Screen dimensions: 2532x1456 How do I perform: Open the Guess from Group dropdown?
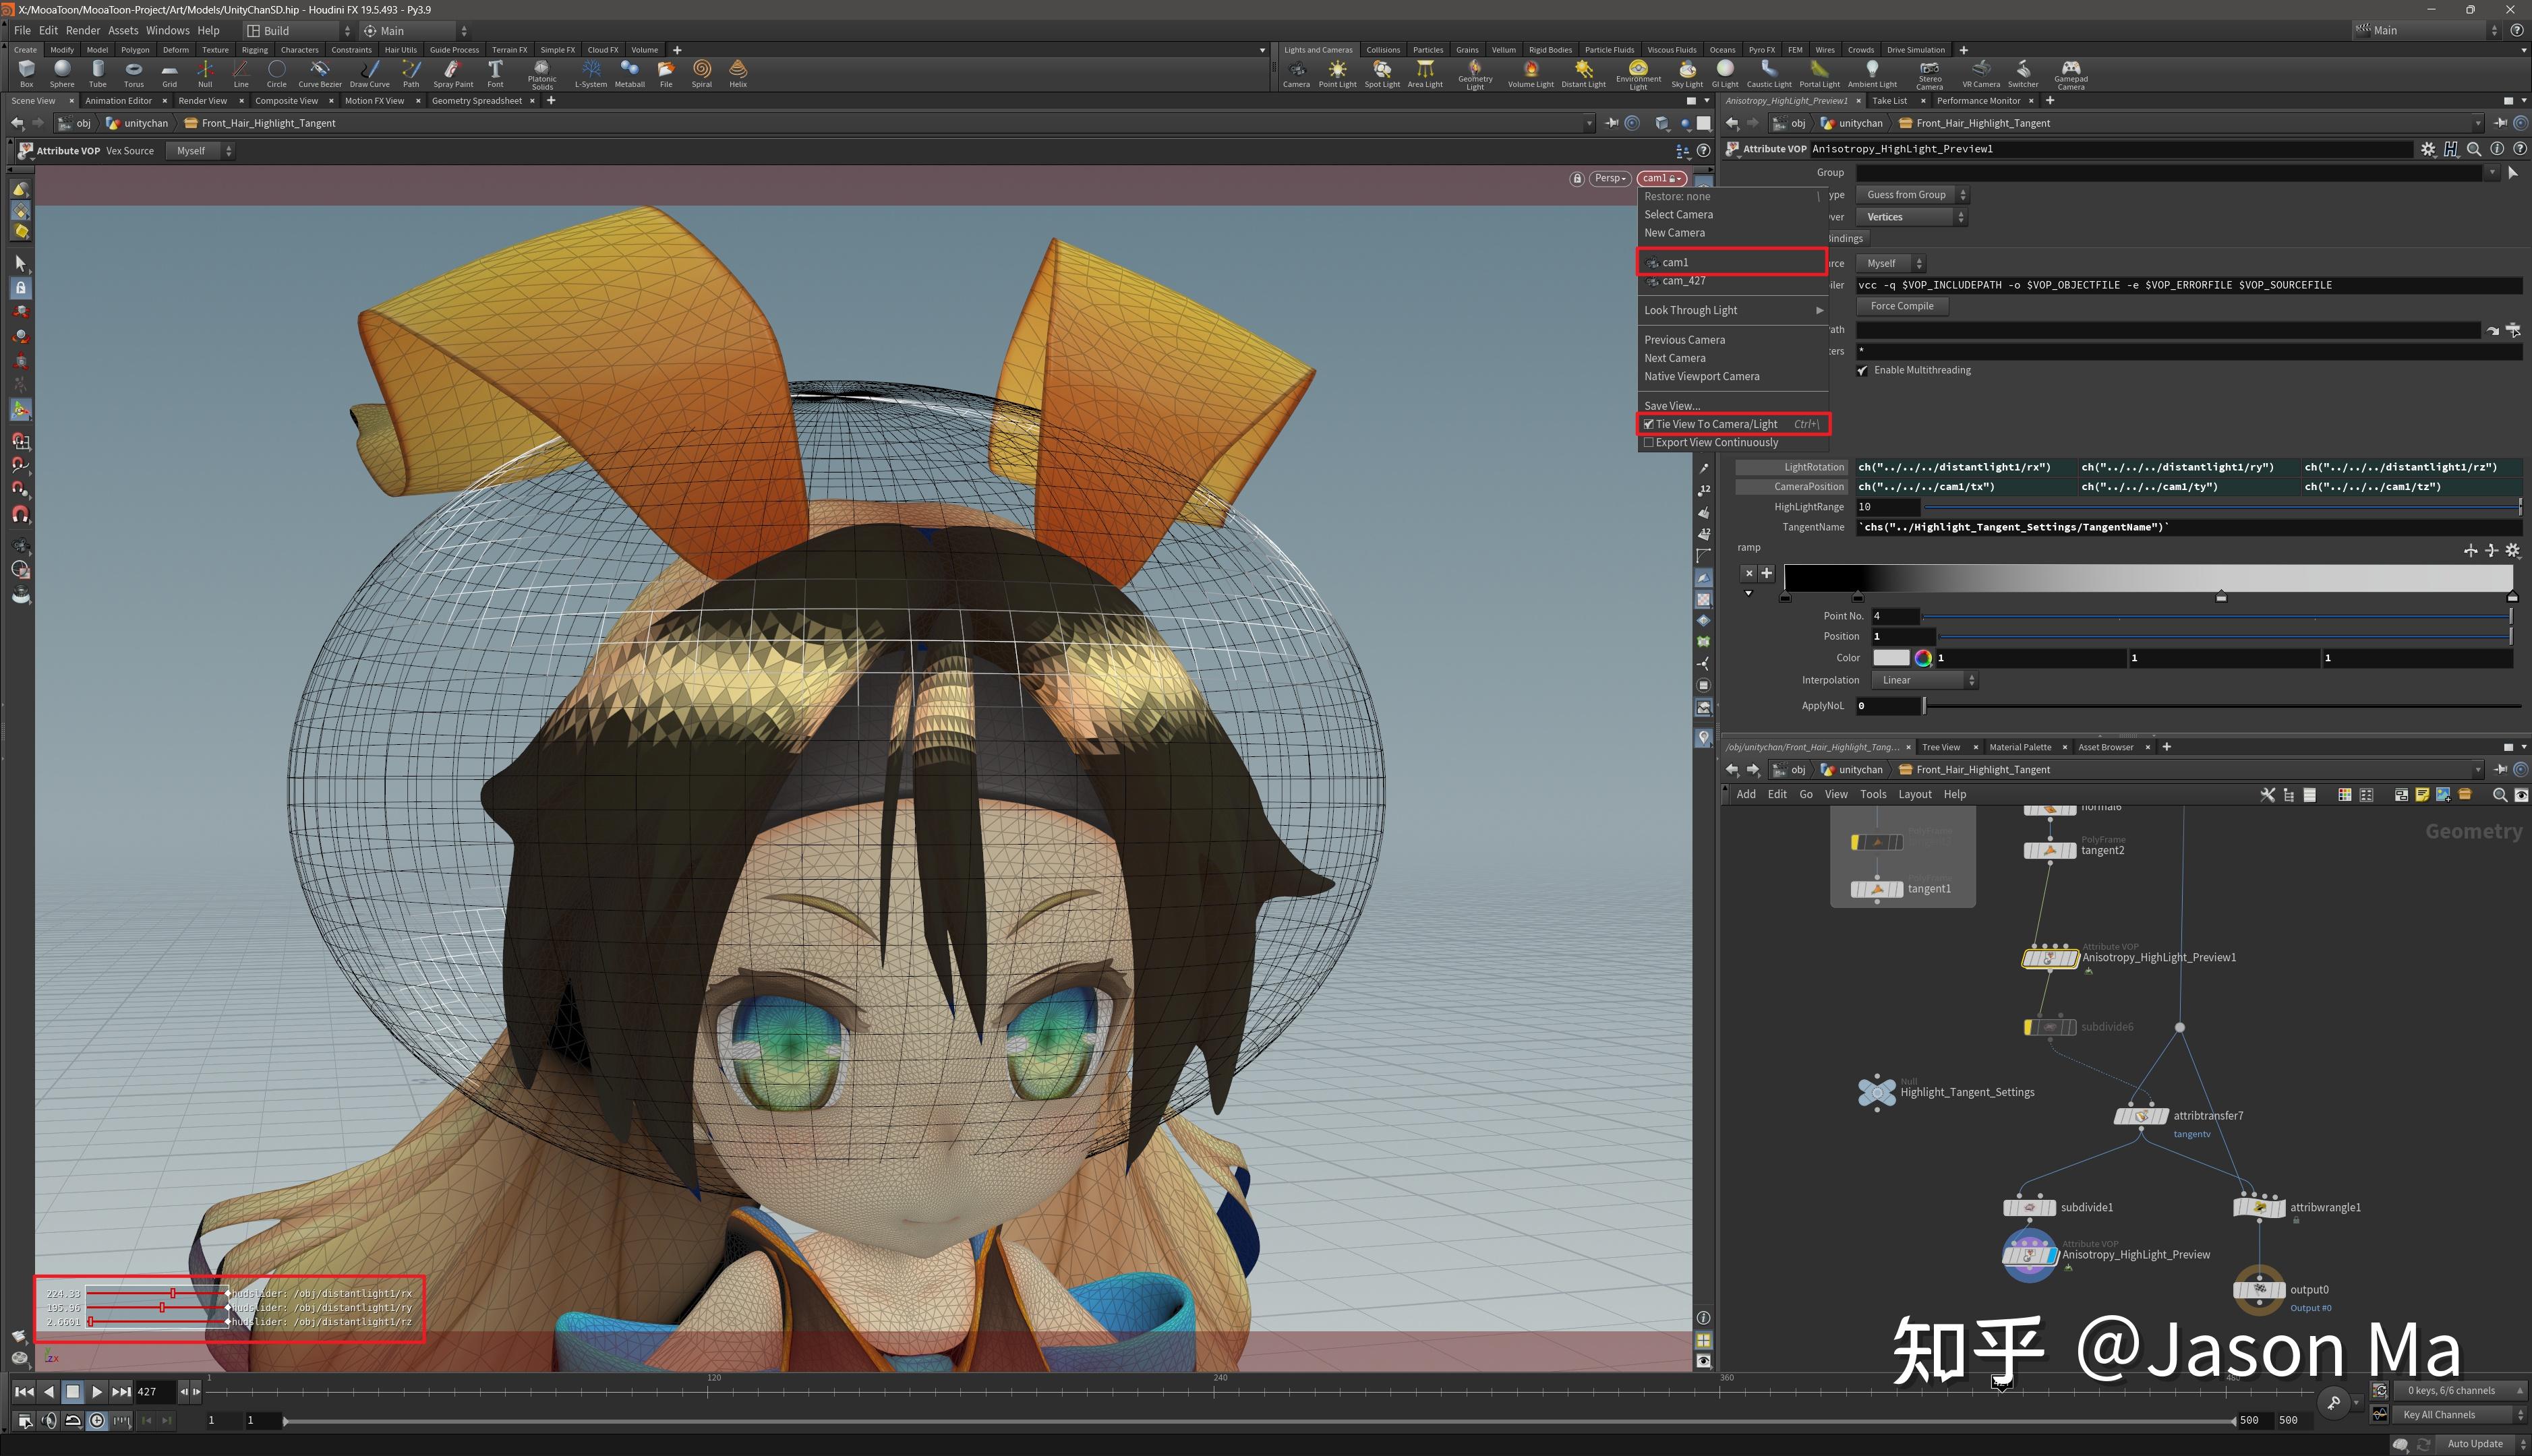(x=1911, y=195)
